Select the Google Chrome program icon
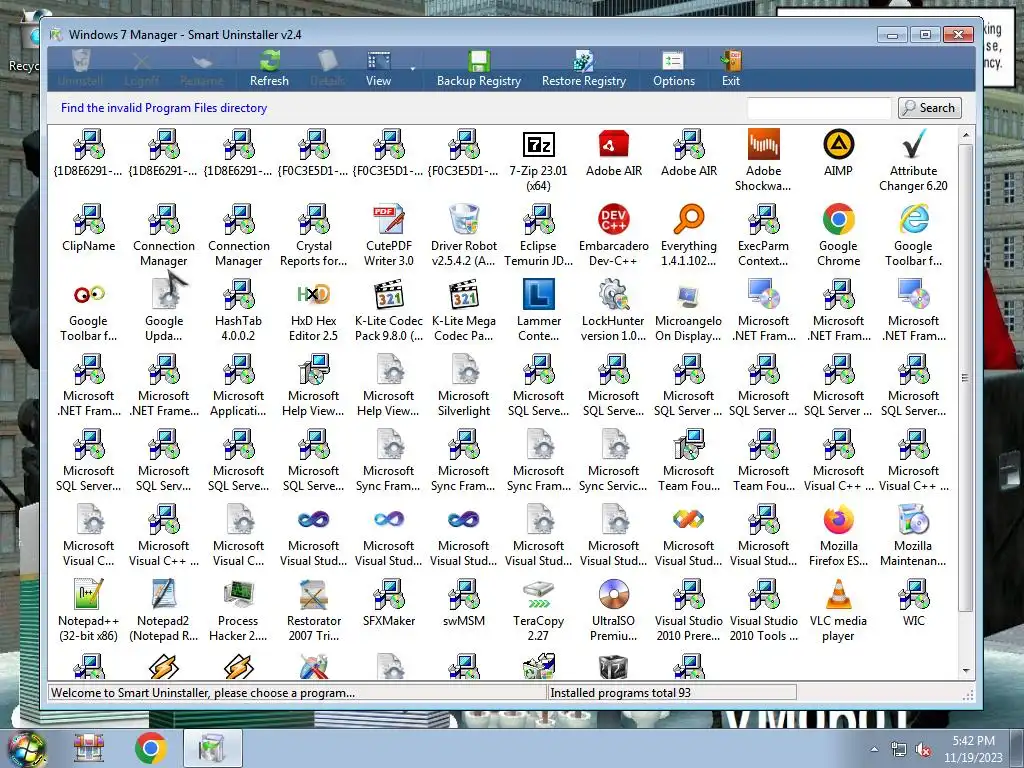 (x=839, y=235)
